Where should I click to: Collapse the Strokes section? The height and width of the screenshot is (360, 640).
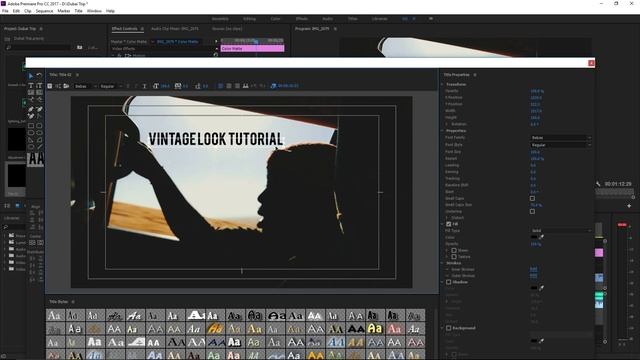[x=442, y=263]
